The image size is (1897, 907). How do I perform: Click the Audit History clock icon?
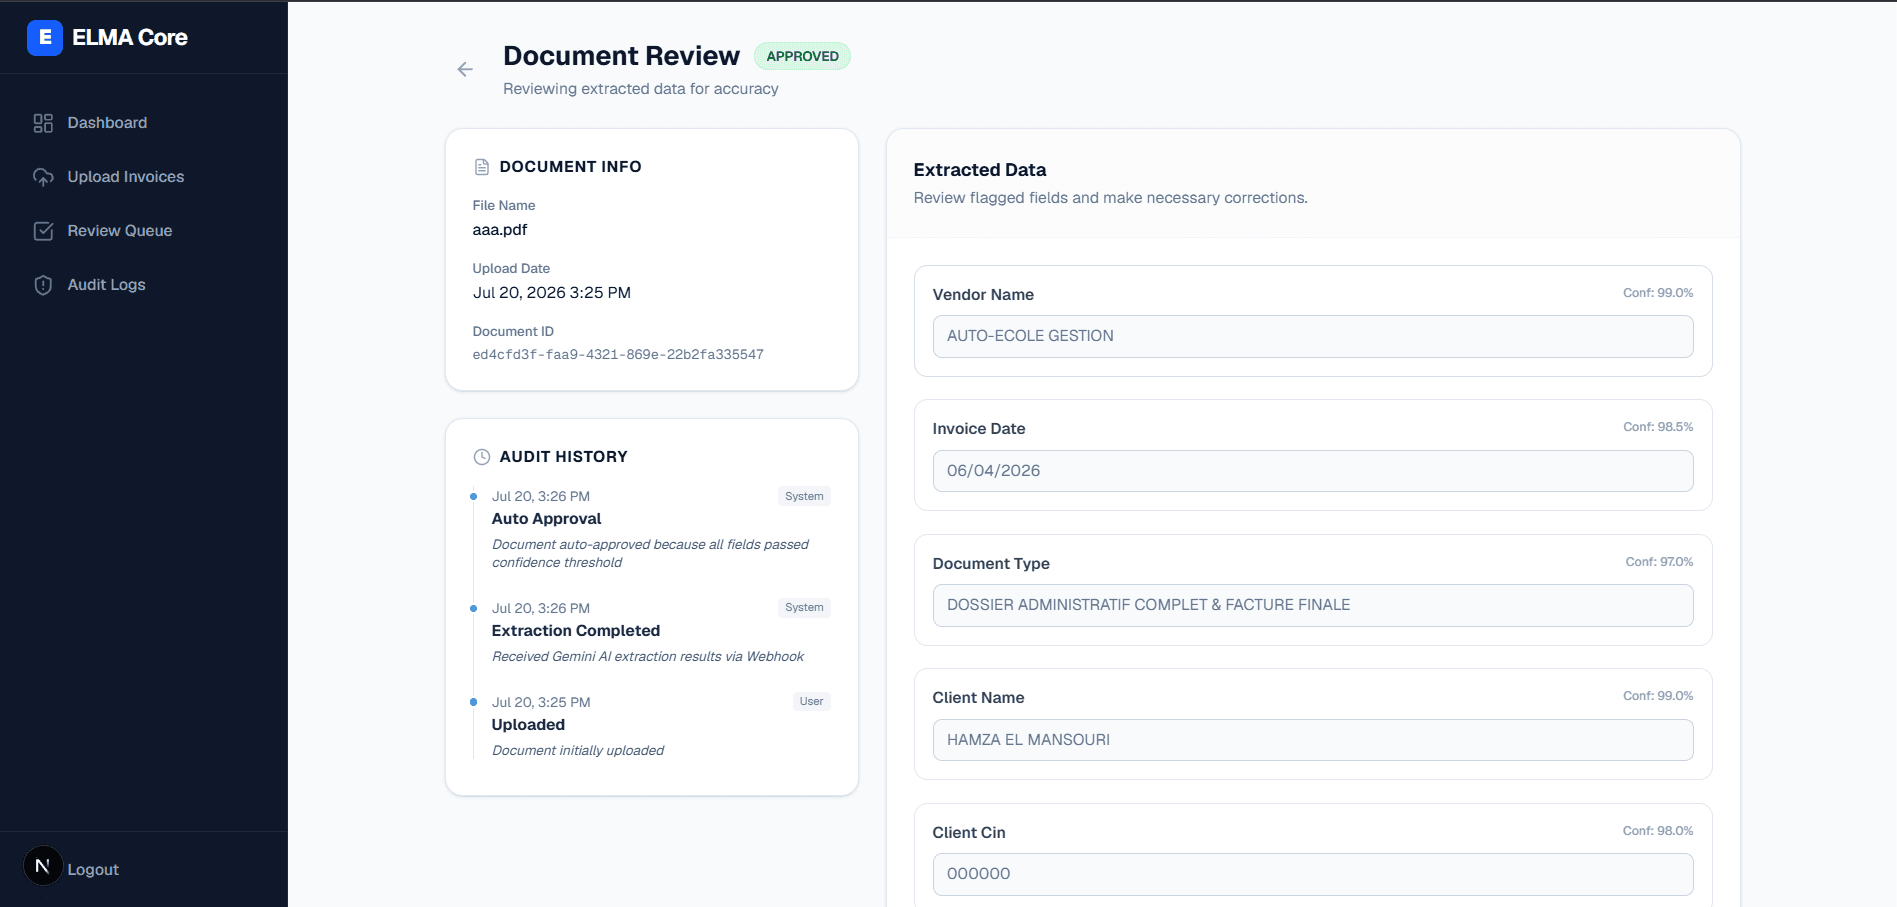tap(482, 457)
